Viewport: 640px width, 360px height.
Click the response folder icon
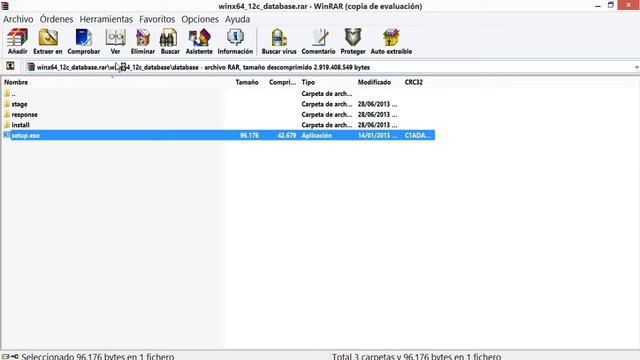[7, 114]
